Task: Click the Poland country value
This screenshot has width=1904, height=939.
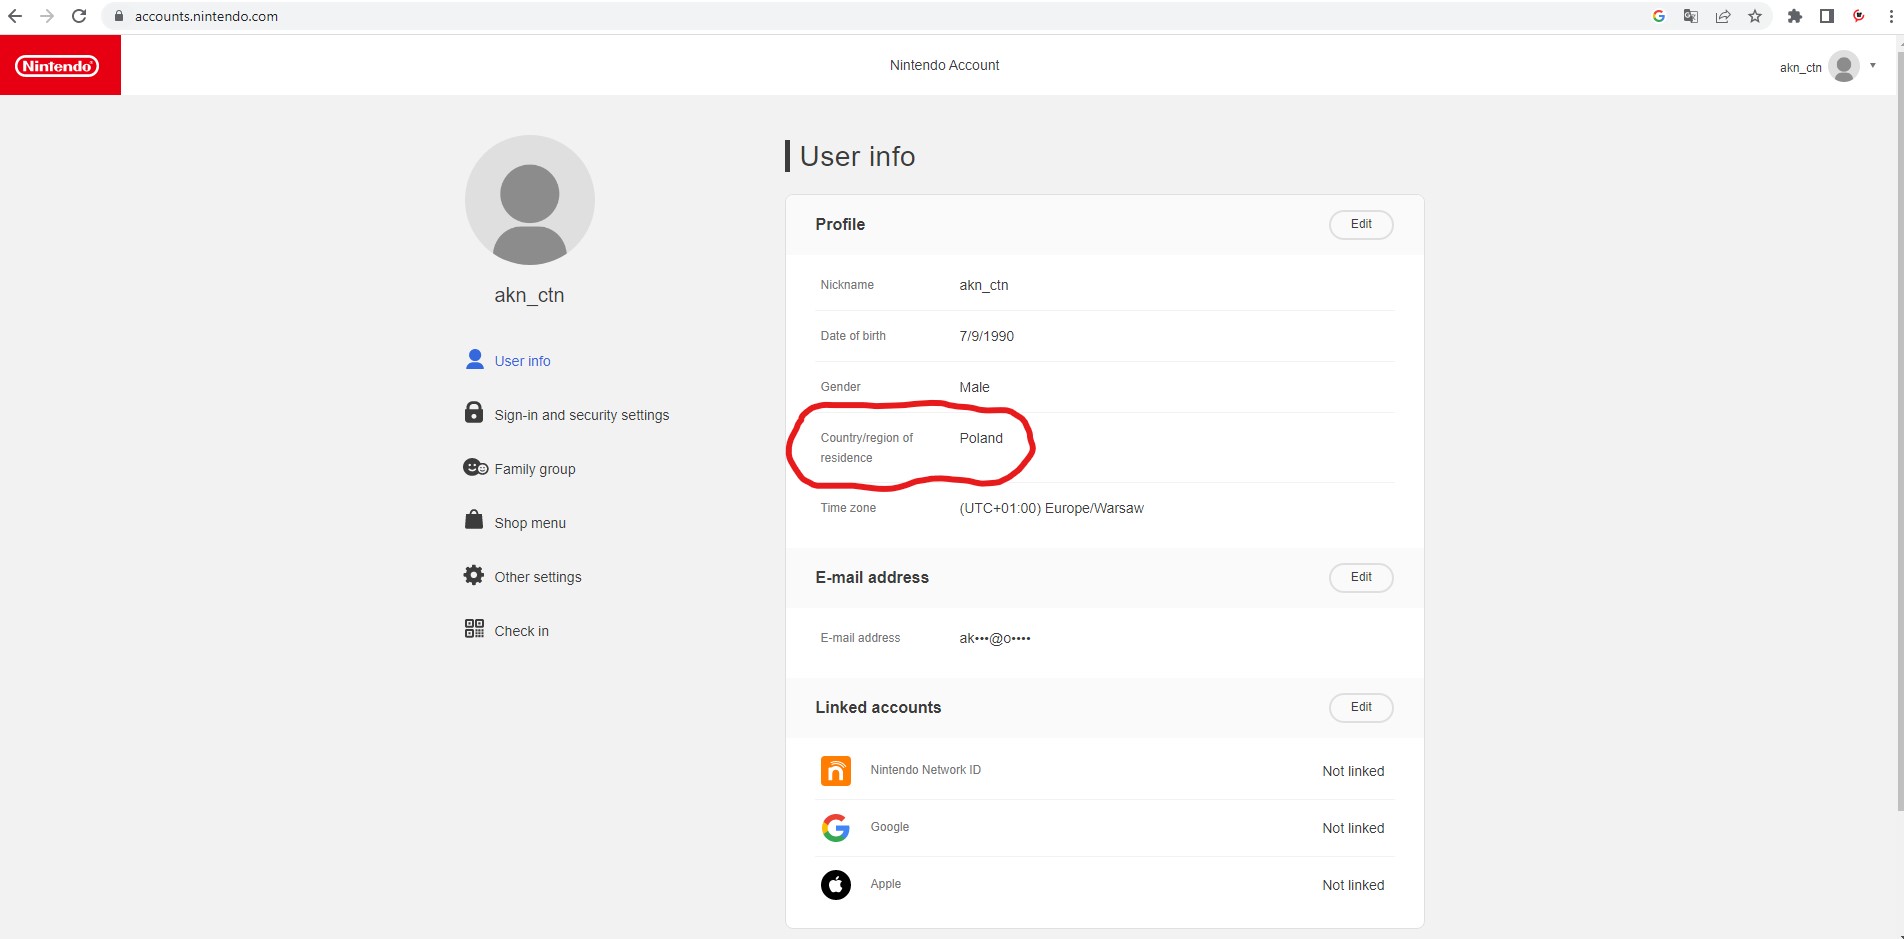Action: click(981, 438)
